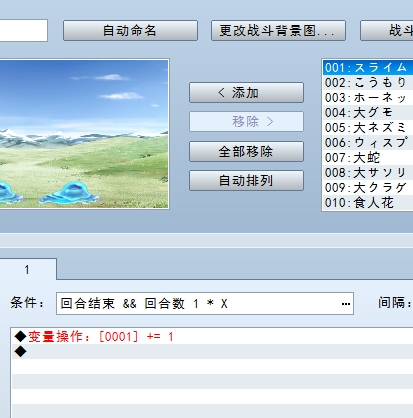413x418 pixels.
Task: Select enemy 002:こうもり in the list
Action: coord(368,83)
